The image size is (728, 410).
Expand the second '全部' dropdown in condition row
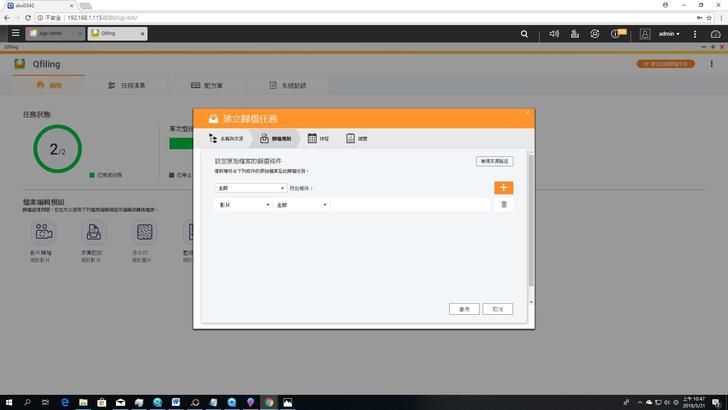pyautogui.click(x=301, y=204)
